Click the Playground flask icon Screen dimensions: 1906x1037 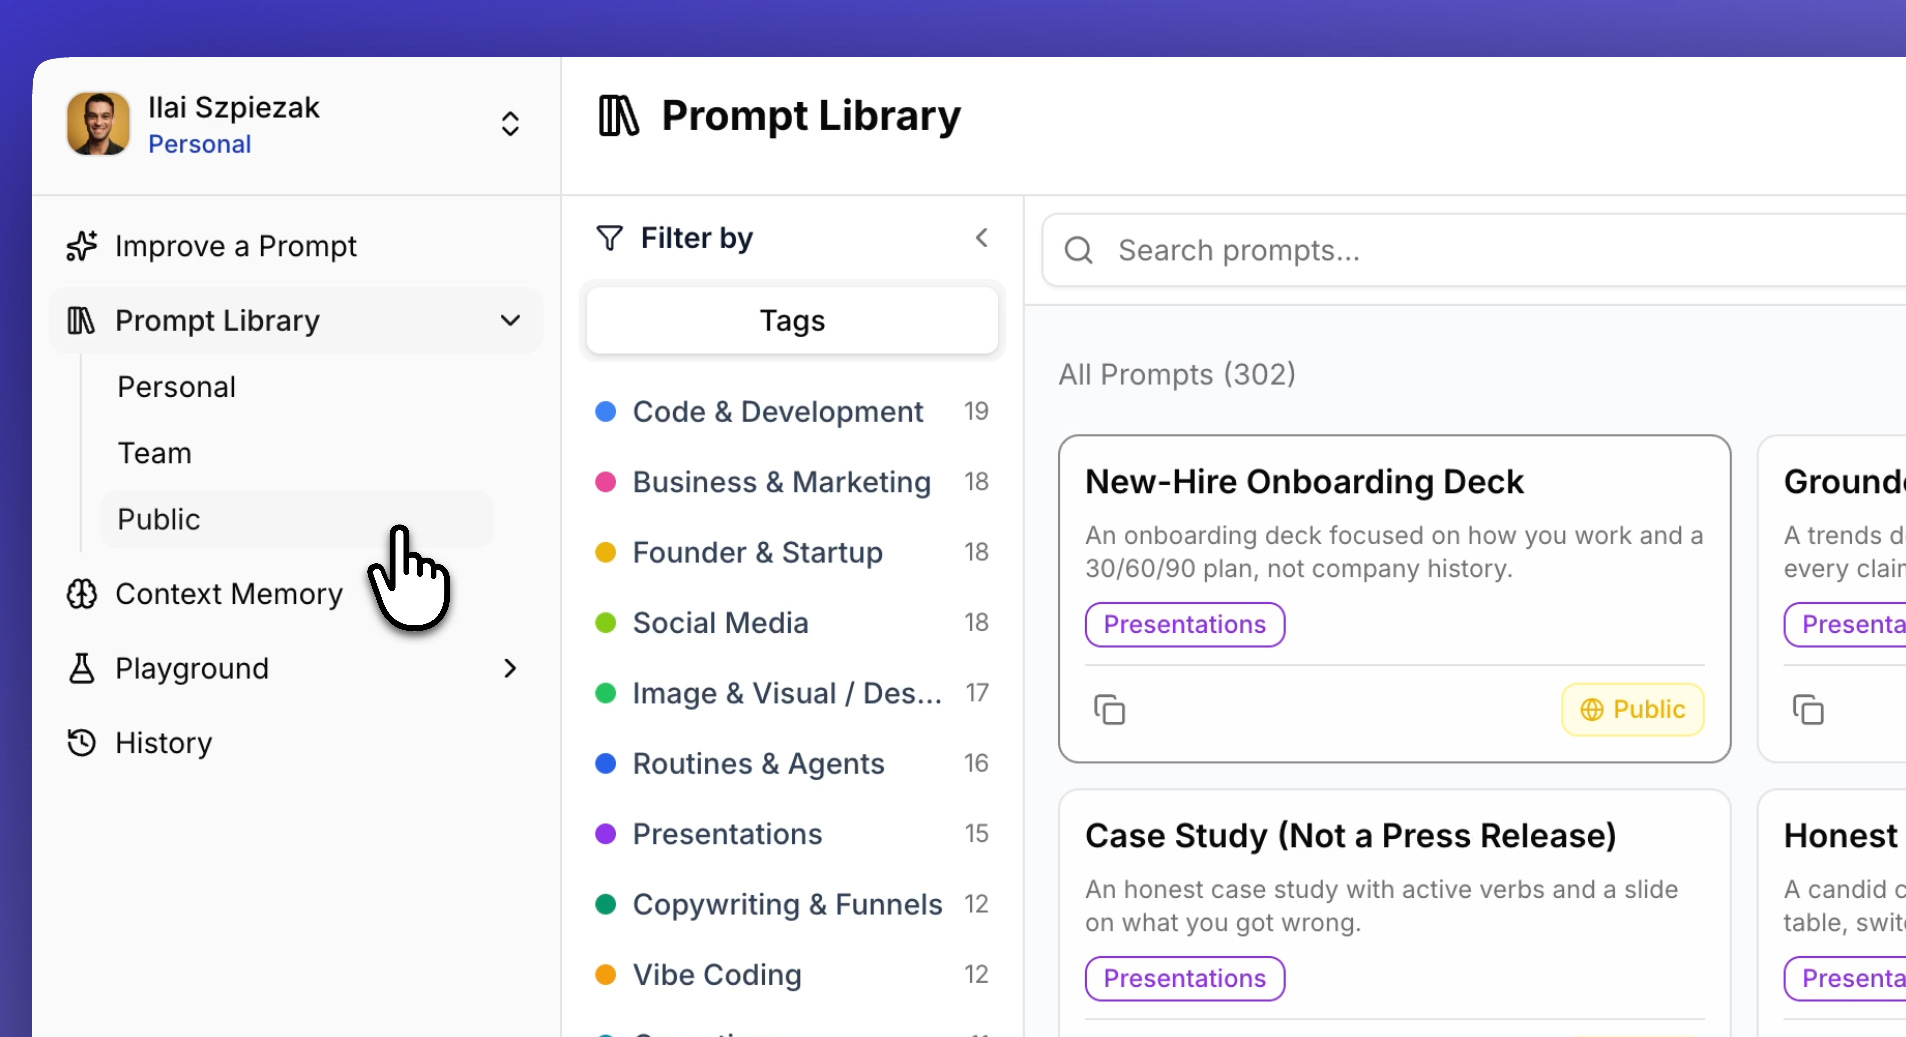[x=82, y=668]
